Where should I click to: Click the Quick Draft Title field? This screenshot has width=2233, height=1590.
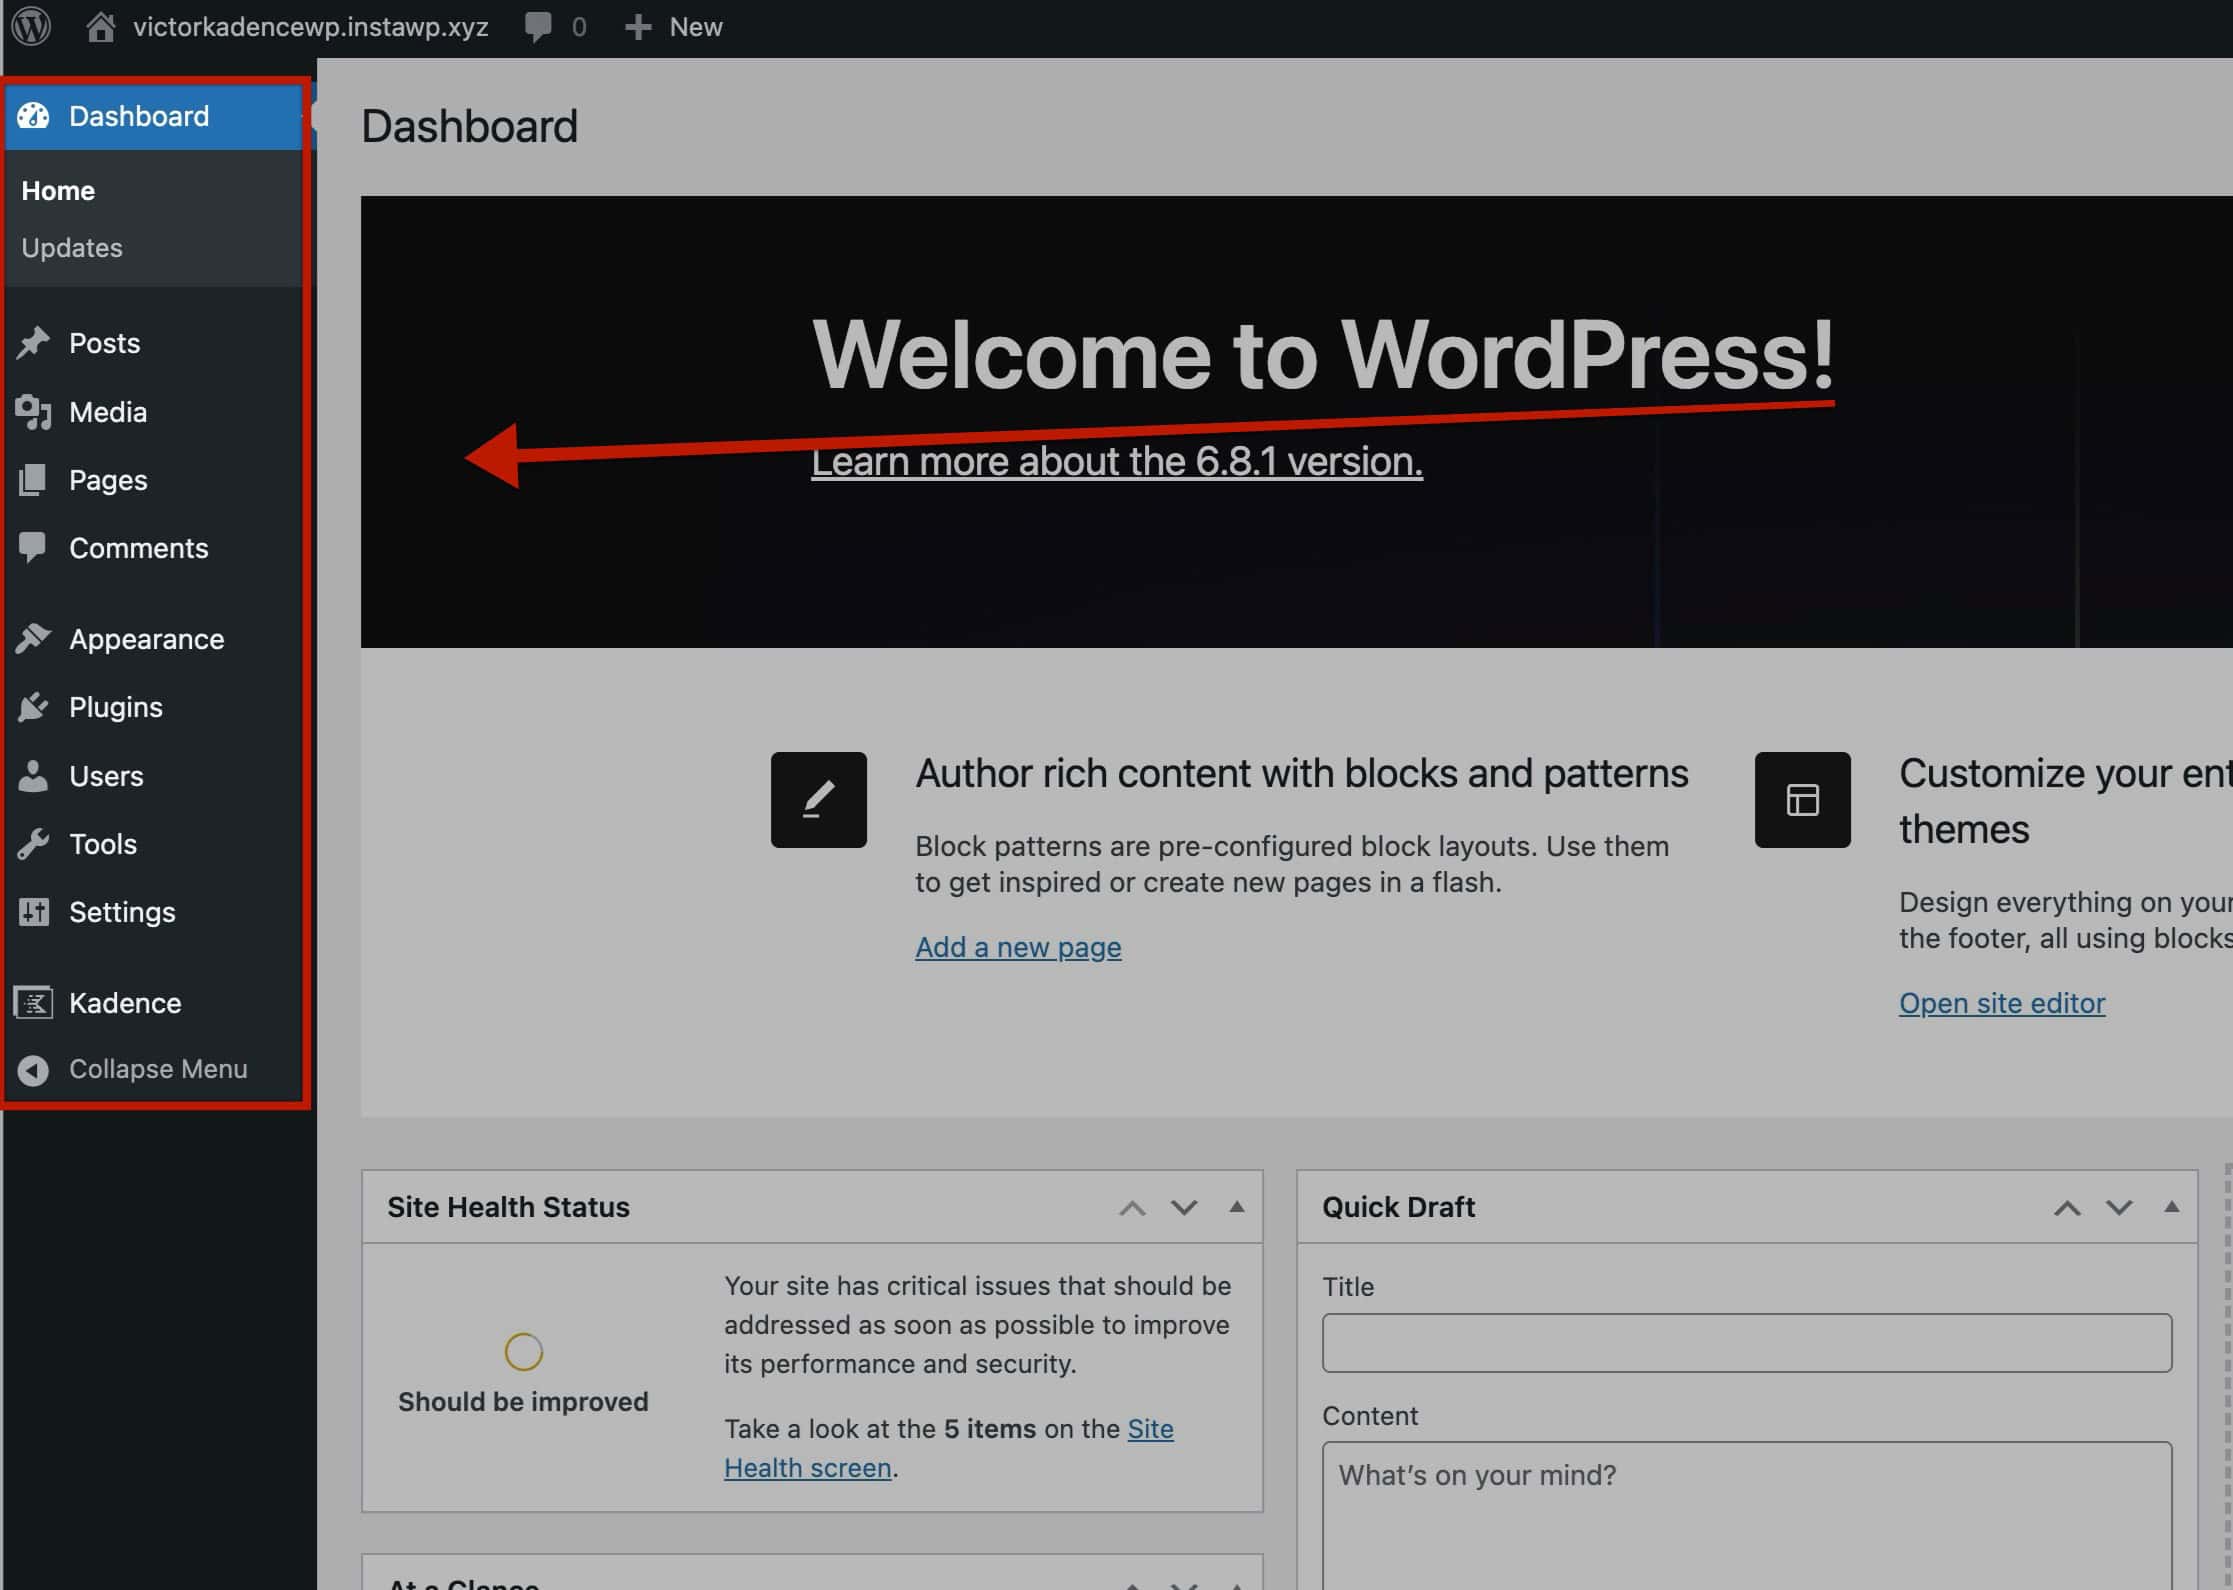point(1746,1343)
